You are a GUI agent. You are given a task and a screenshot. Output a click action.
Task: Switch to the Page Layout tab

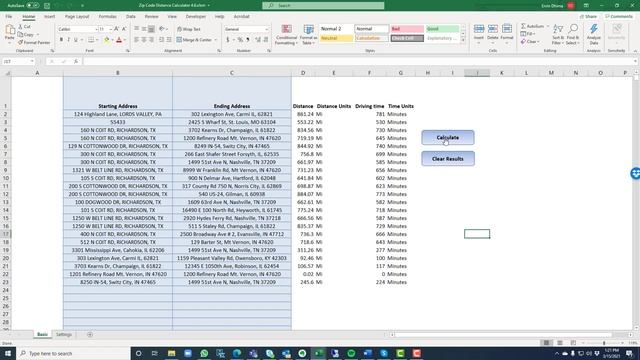coord(77,17)
